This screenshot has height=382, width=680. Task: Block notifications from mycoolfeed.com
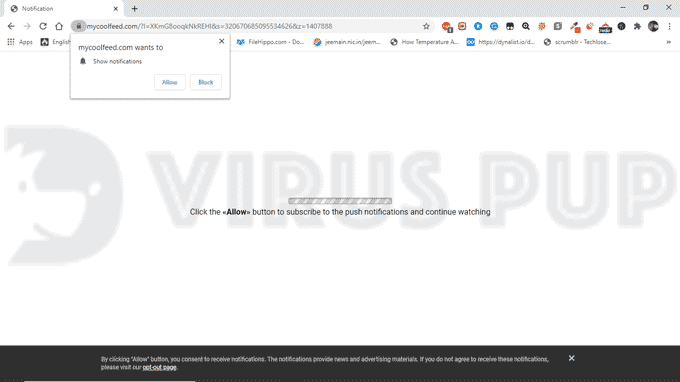(206, 82)
